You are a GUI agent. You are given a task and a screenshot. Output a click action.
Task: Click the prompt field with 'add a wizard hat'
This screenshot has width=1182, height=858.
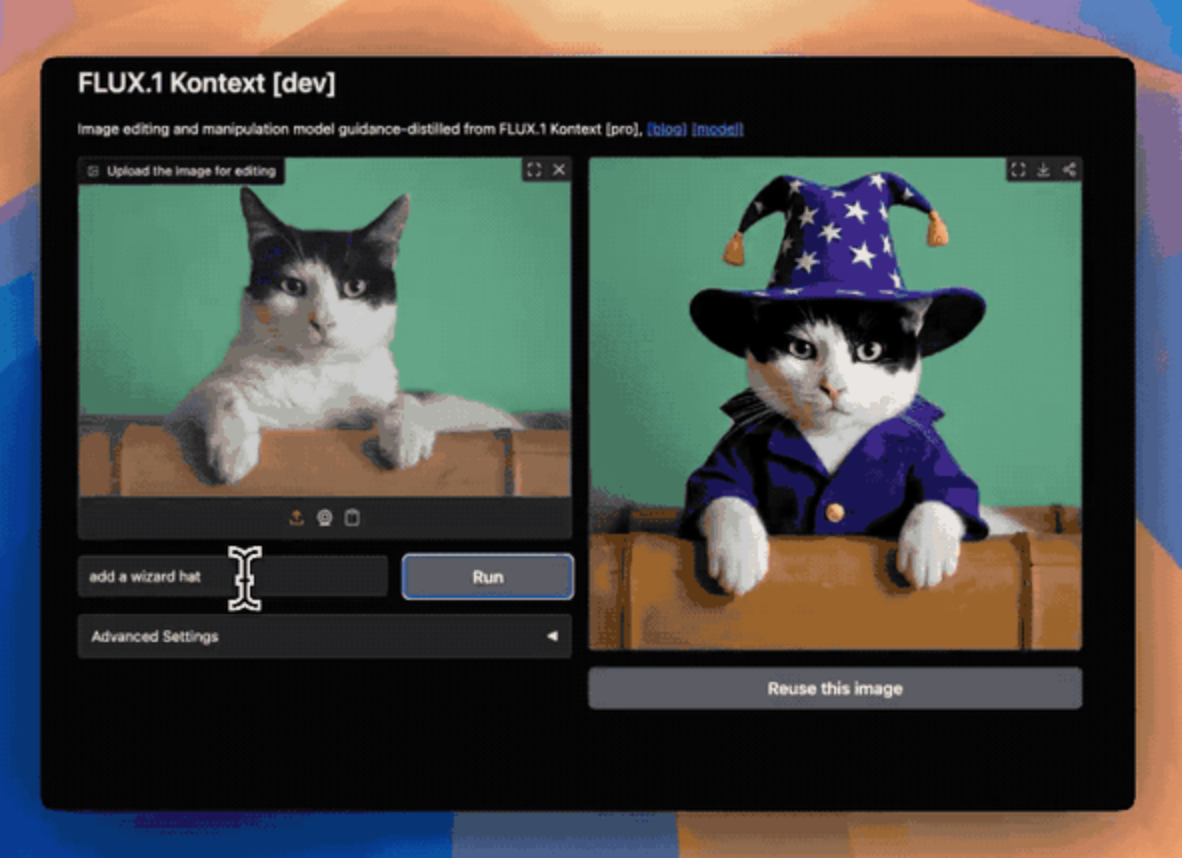[x=233, y=577]
